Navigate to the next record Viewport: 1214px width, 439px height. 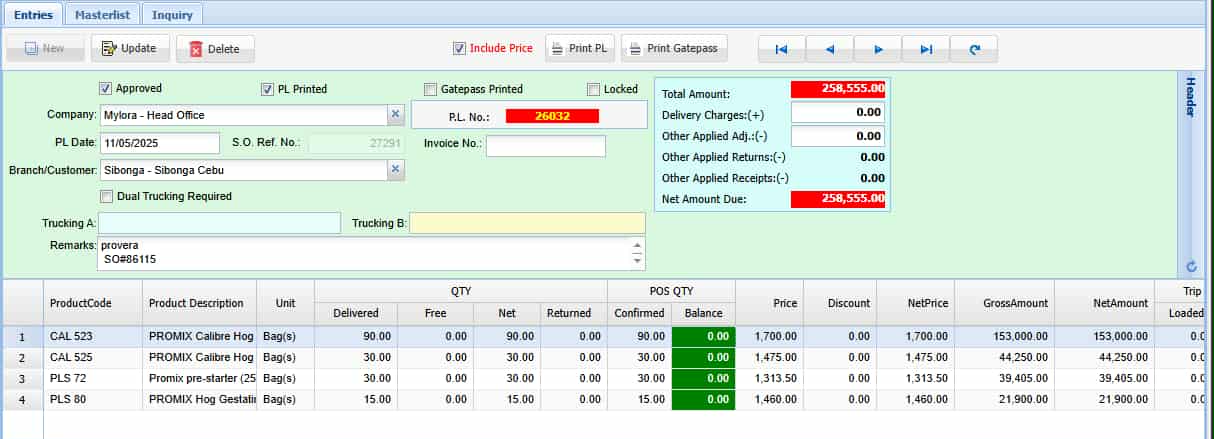(877, 49)
